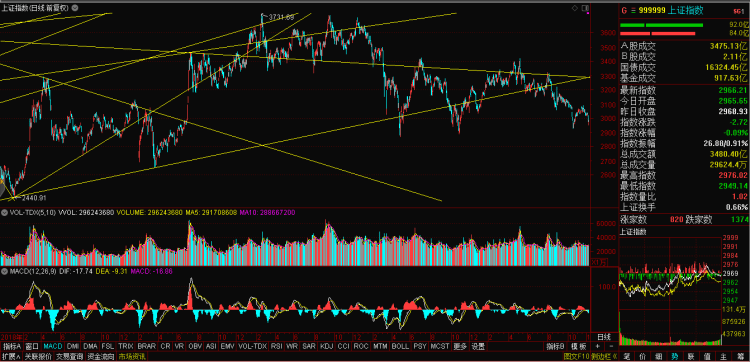Switch to the ASI indicator
Viewport: 750px width, 362px height.
[211, 346]
